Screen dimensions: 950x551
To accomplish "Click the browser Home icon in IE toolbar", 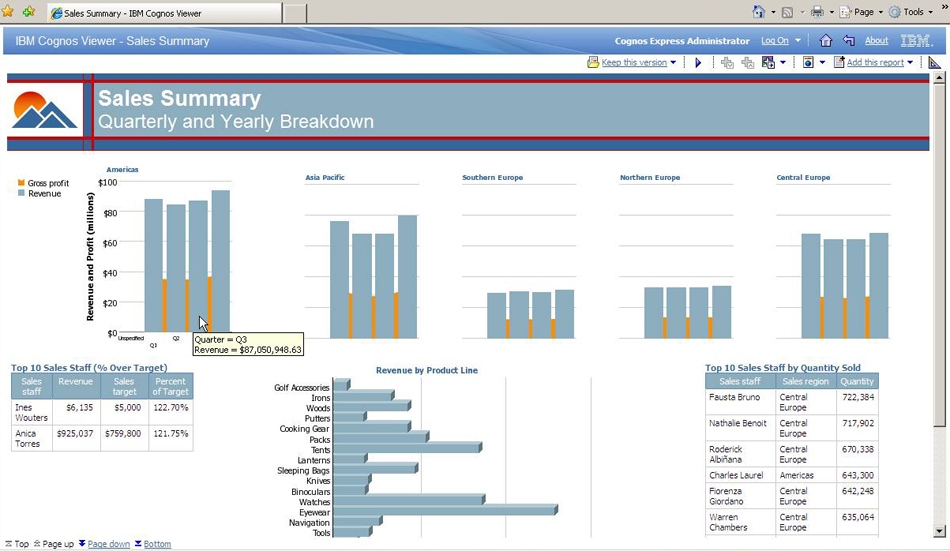I will [758, 12].
